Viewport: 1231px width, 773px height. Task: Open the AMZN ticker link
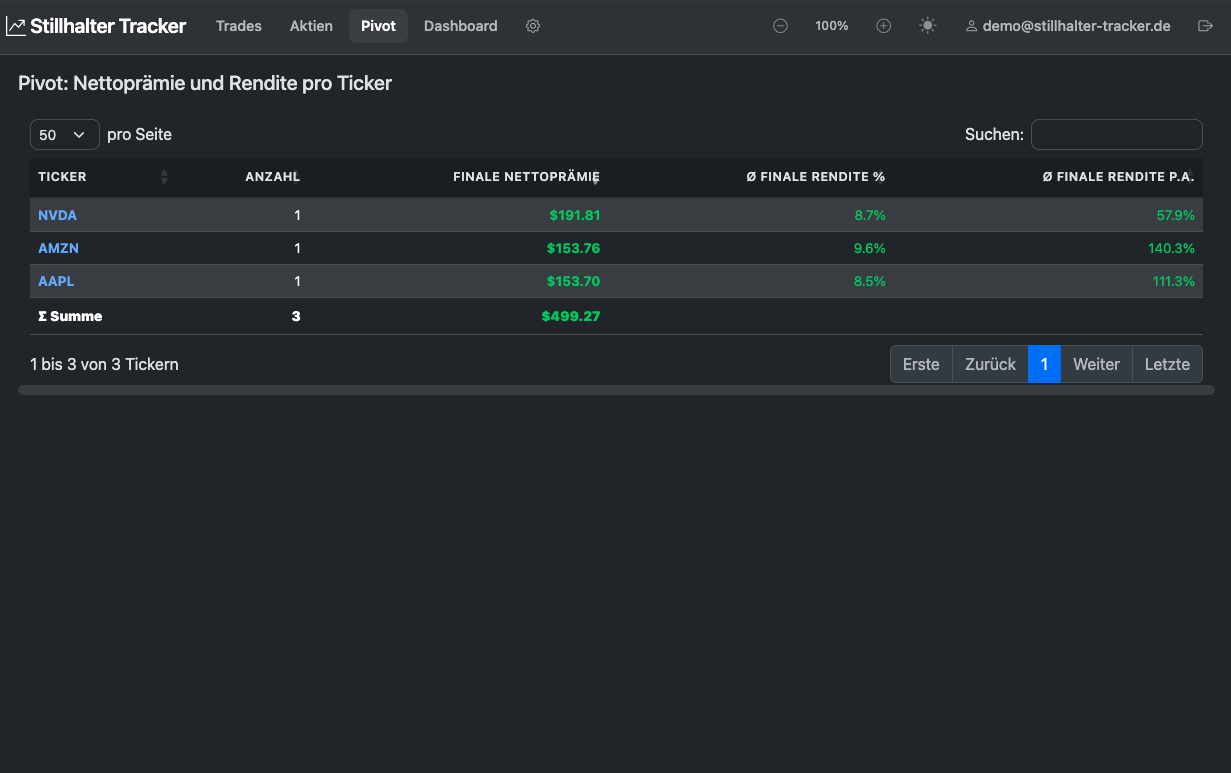58,248
